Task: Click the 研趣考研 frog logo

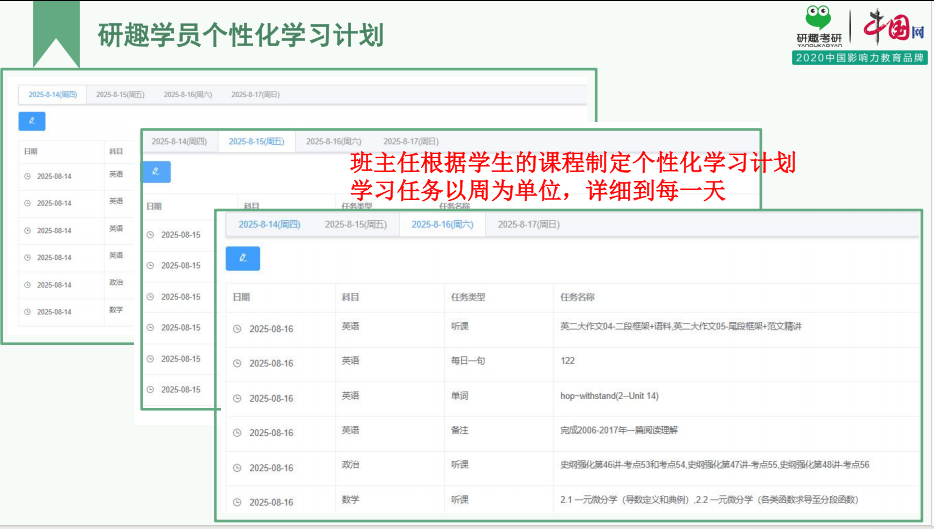Action: 819,26
